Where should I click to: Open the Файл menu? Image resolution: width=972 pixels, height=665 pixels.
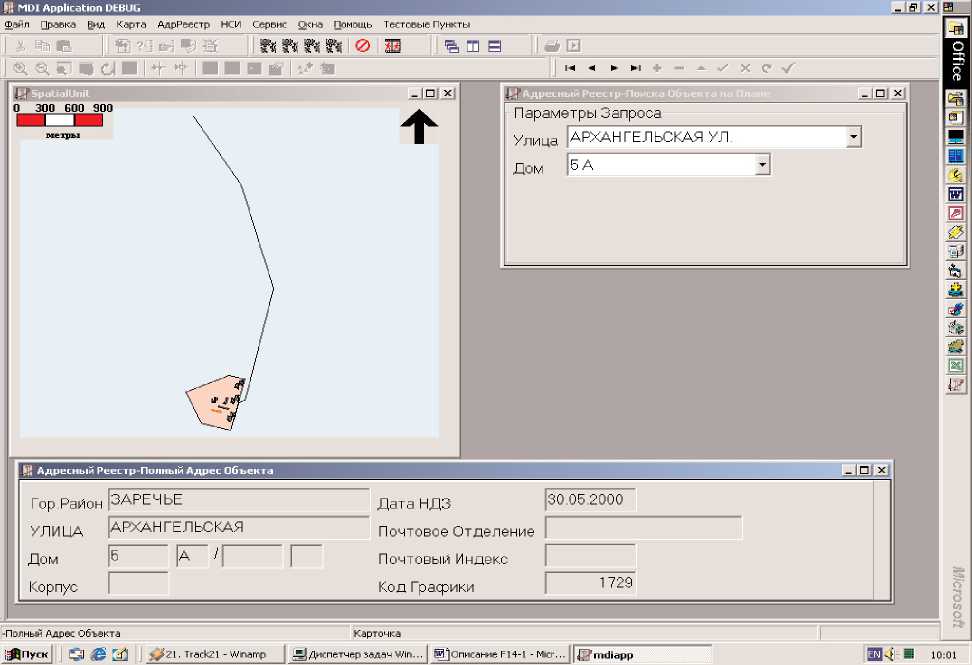(x=17, y=25)
